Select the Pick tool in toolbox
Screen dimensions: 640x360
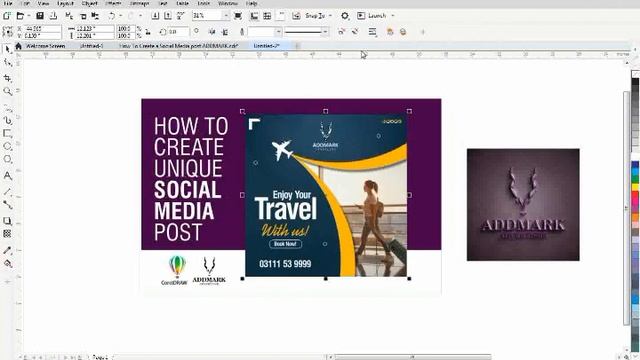(7, 49)
